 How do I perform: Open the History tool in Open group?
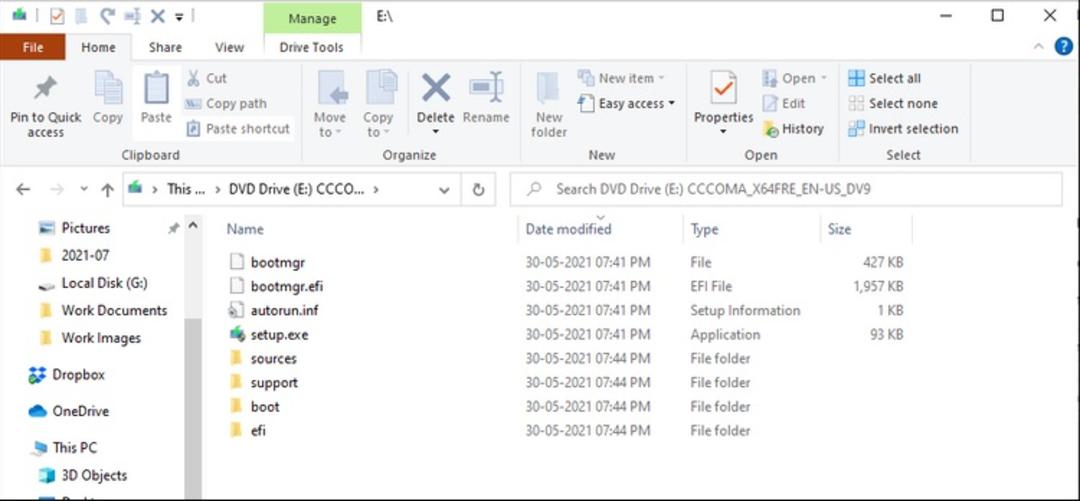click(x=793, y=129)
